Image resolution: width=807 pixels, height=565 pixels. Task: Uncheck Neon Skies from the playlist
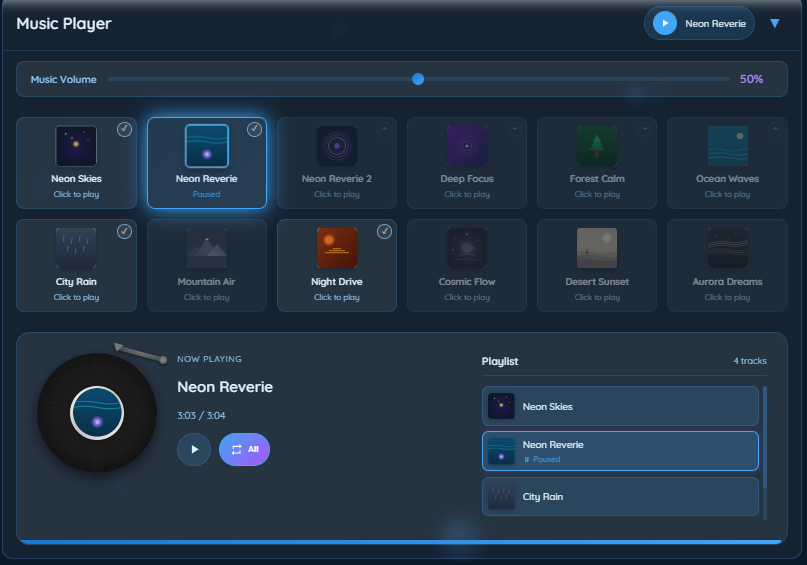[124, 129]
